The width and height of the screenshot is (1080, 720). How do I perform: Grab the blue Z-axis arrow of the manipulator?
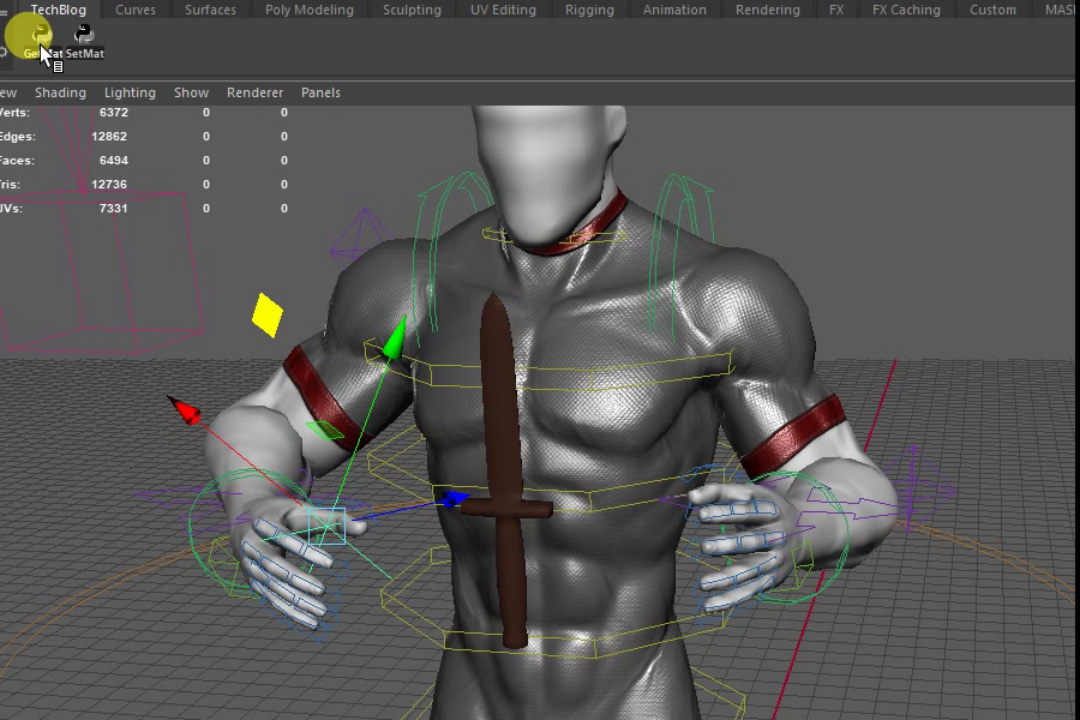pos(455,498)
